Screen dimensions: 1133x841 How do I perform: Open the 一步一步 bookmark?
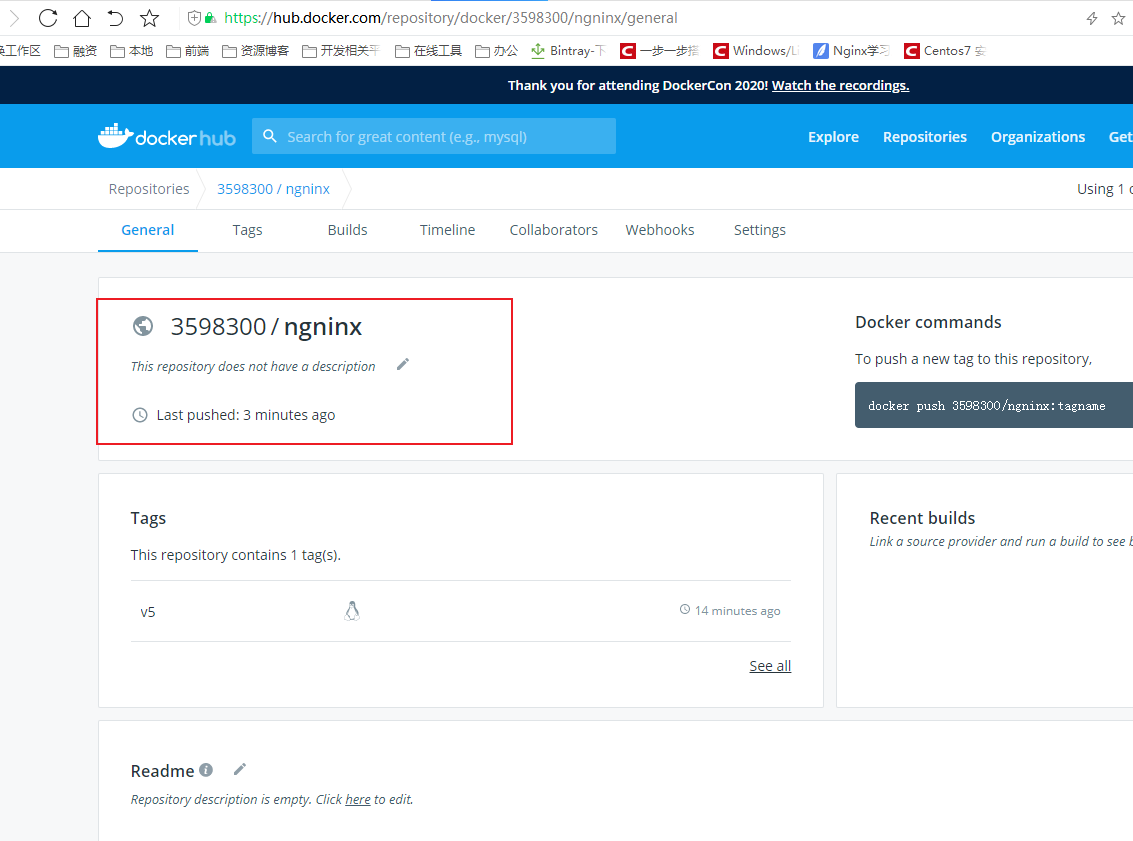point(660,51)
